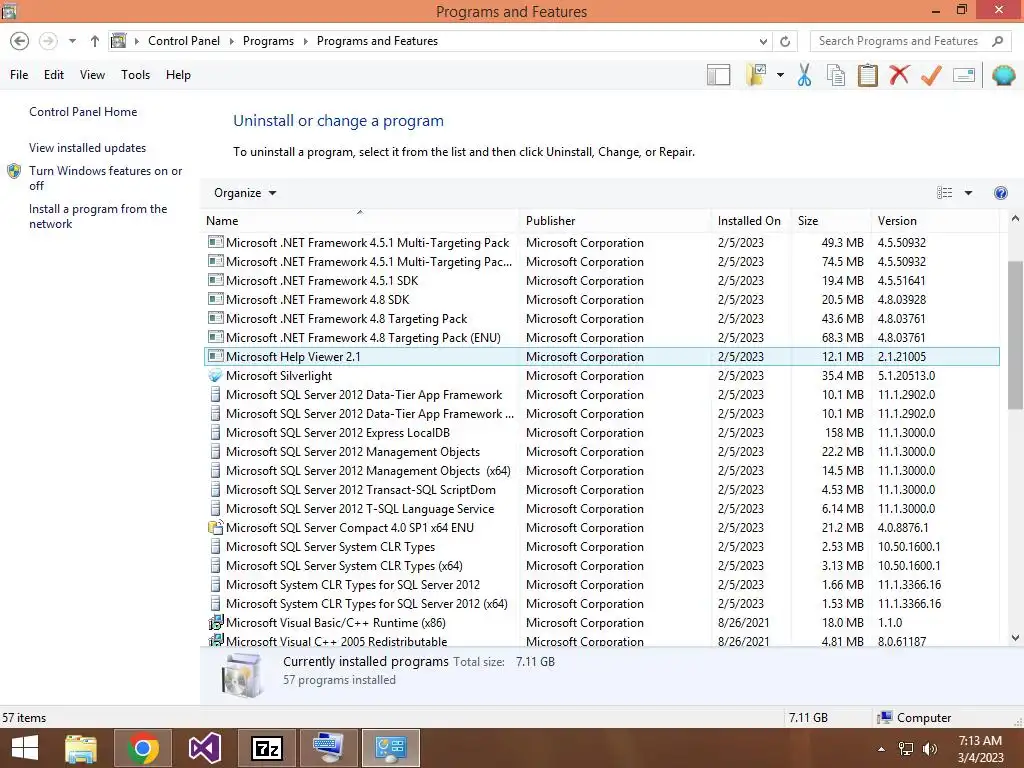Click the folder options toolbar icon
The width and height of the screenshot is (1024, 768).
(x=756, y=75)
